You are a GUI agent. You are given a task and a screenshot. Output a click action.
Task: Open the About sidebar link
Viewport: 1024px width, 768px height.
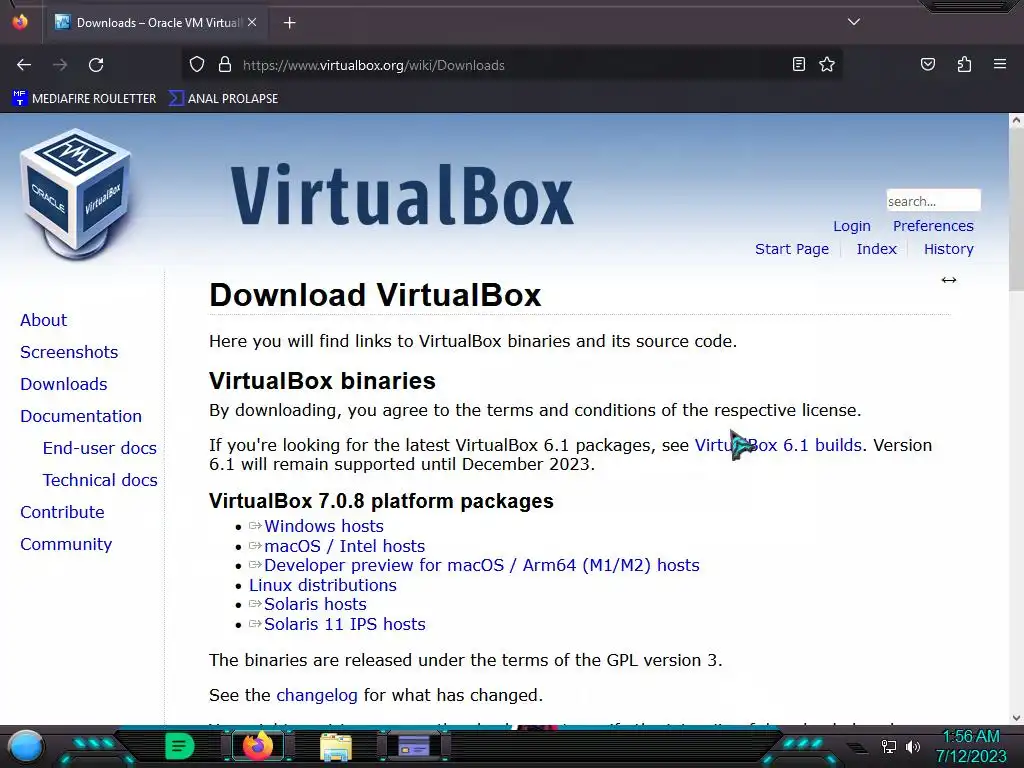(44, 320)
